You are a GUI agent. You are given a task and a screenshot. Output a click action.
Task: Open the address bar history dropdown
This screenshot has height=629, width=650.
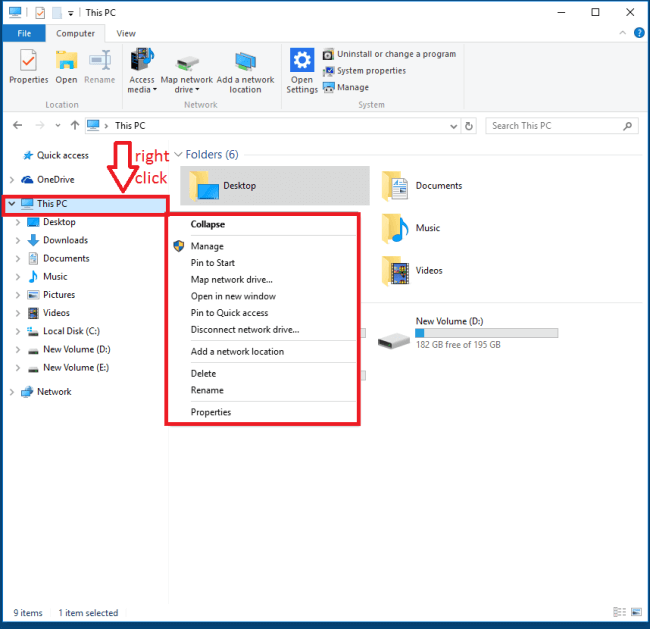point(454,126)
